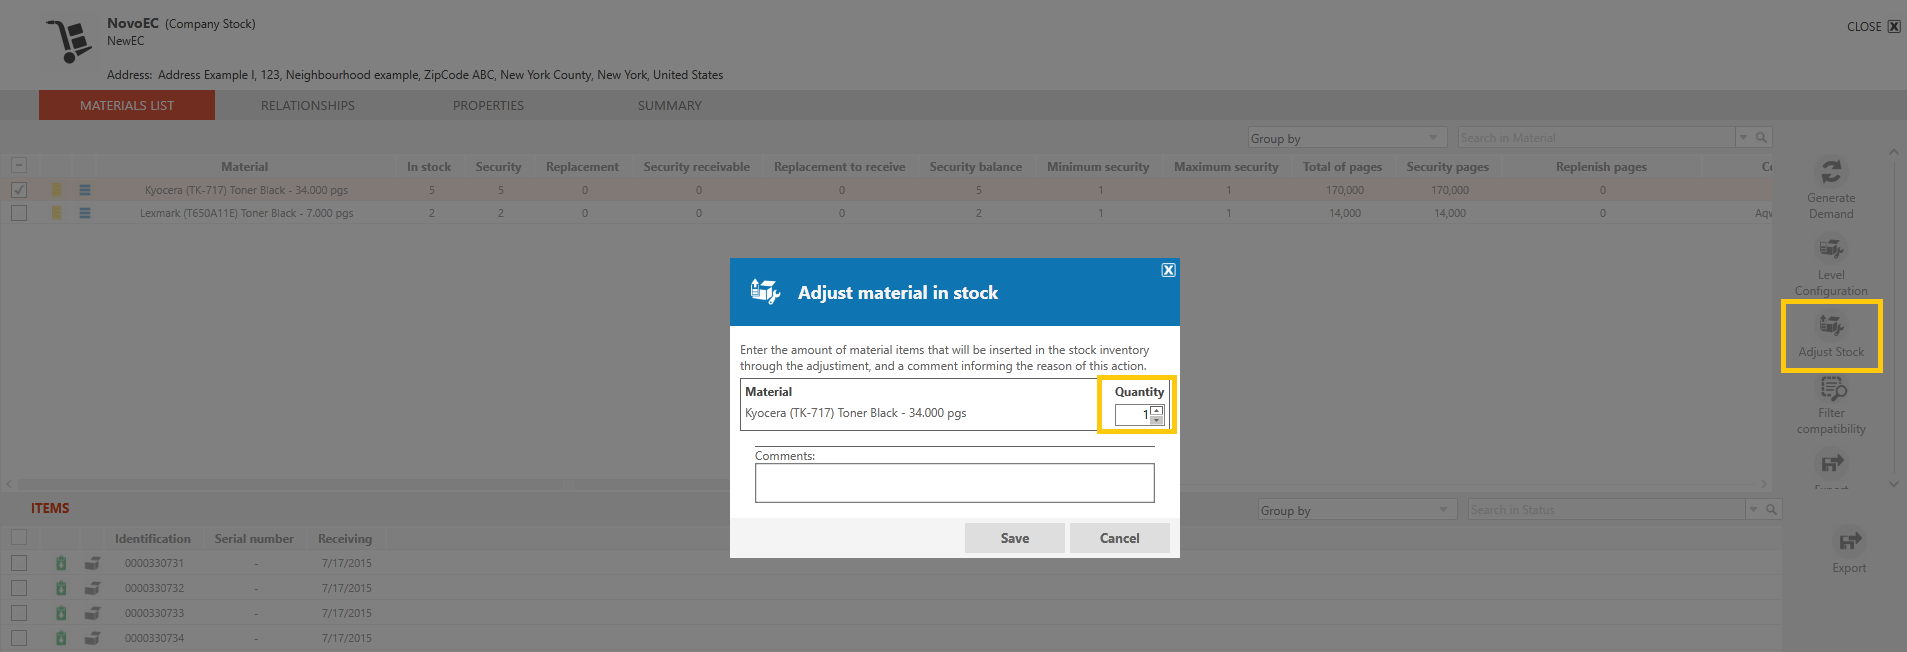Open Filter compatibility tool
This screenshot has width=1907, height=652.
(x=1831, y=406)
